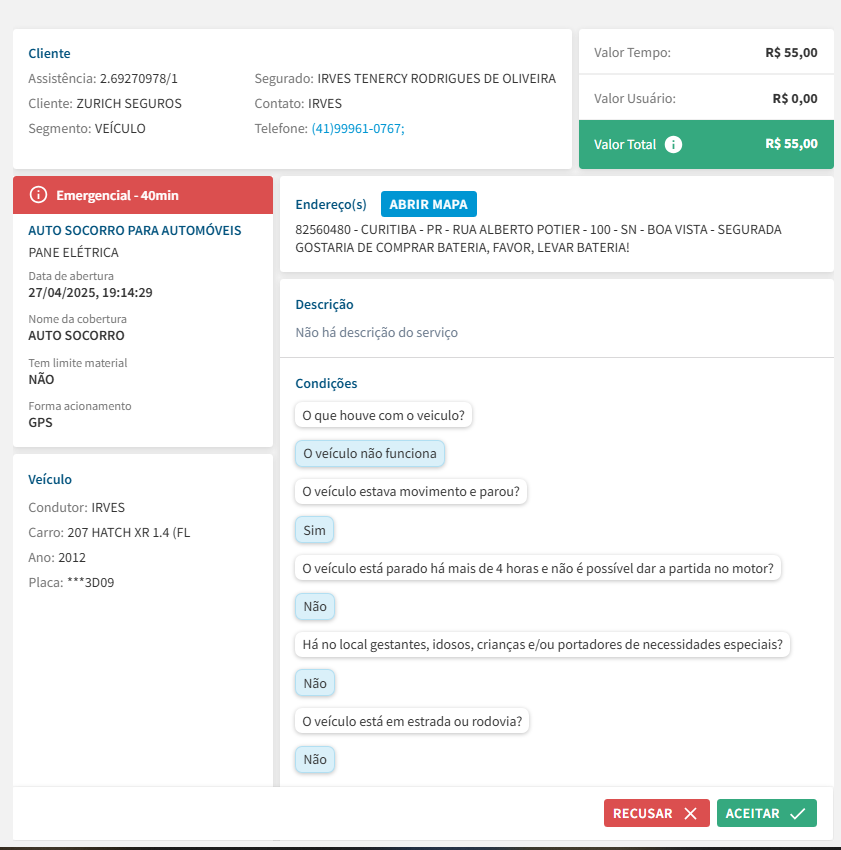Click the X icon on Recusar
The width and height of the screenshot is (841, 850).
690,814
